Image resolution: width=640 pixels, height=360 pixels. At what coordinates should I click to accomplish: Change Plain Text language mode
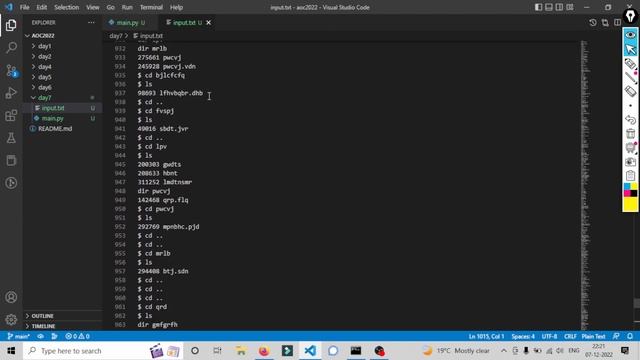point(593,336)
